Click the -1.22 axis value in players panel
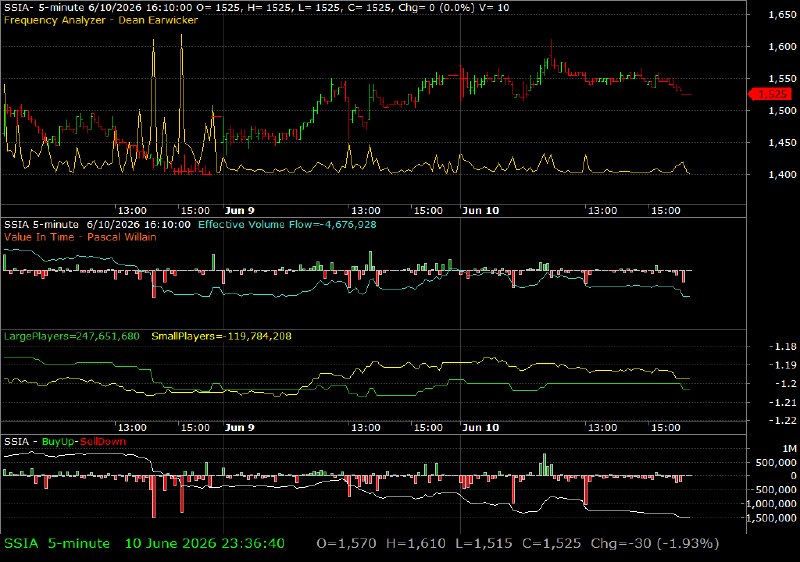 tap(782, 421)
